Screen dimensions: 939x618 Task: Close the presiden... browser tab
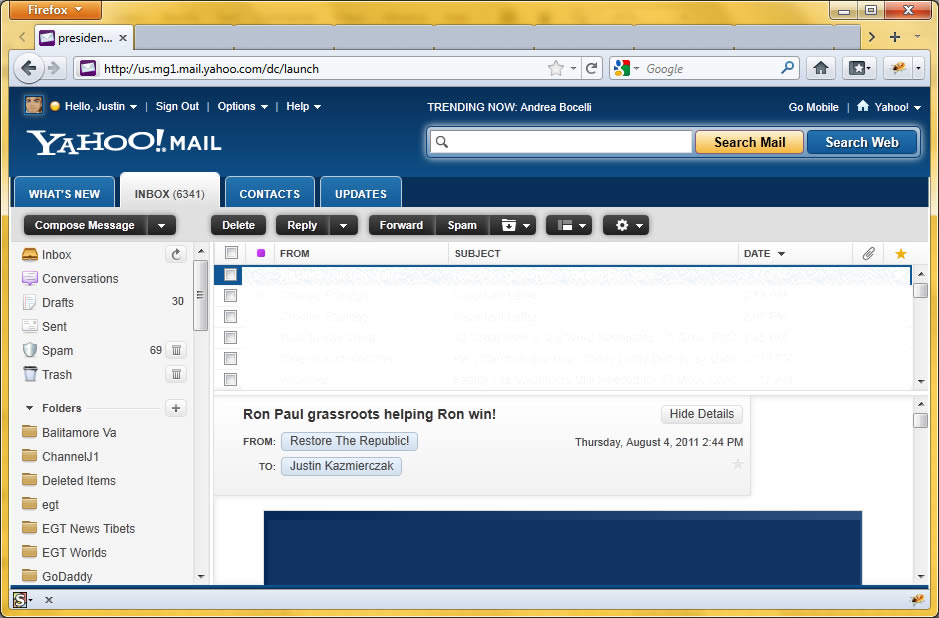(x=123, y=38)
